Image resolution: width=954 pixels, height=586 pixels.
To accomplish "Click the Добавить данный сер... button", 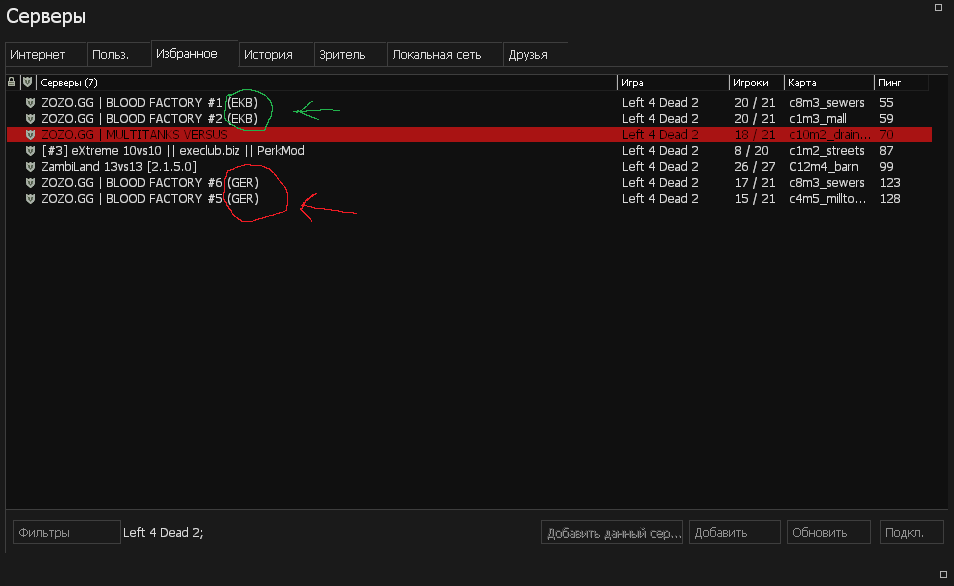I will coord(612,533).
